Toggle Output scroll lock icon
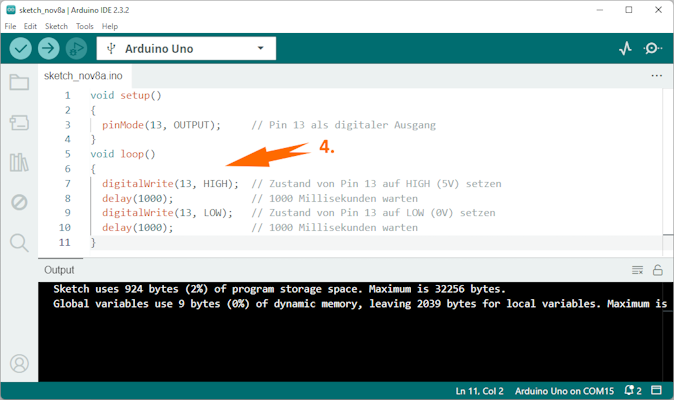Image resolution: width=674 pixels, height=400 pixels. (658, 270)
